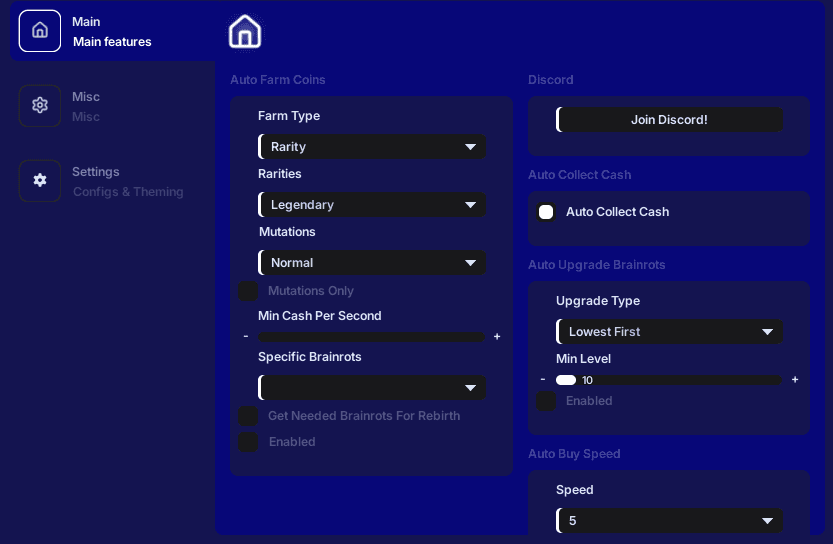This screenshot has width=833, height=544.
Task: Click the Settings cog icon in sidebar
Action: pos(40,181)
